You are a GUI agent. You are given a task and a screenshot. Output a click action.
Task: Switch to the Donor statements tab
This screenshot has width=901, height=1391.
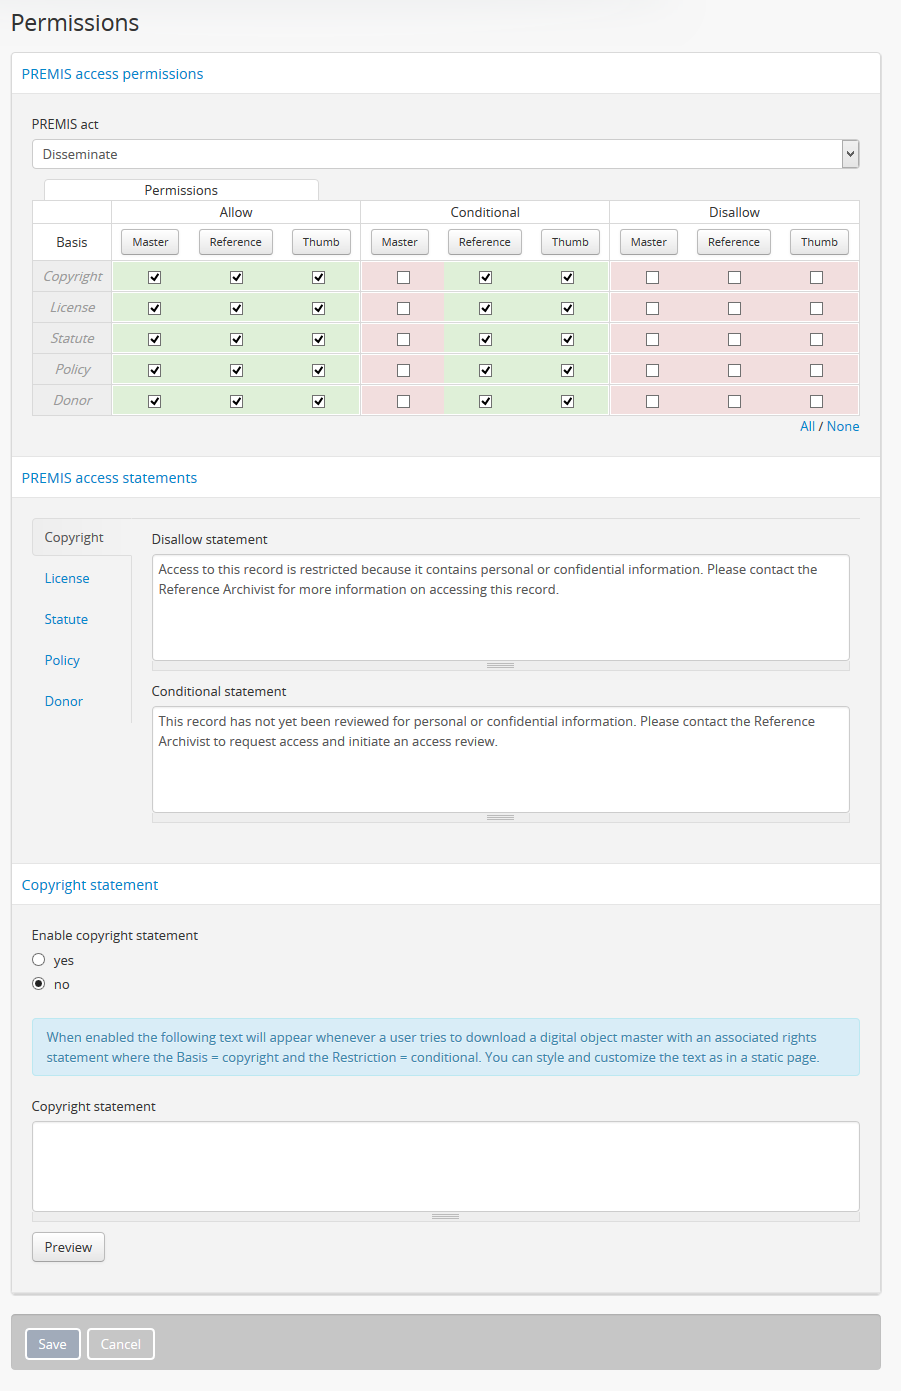tap(64, 701)
